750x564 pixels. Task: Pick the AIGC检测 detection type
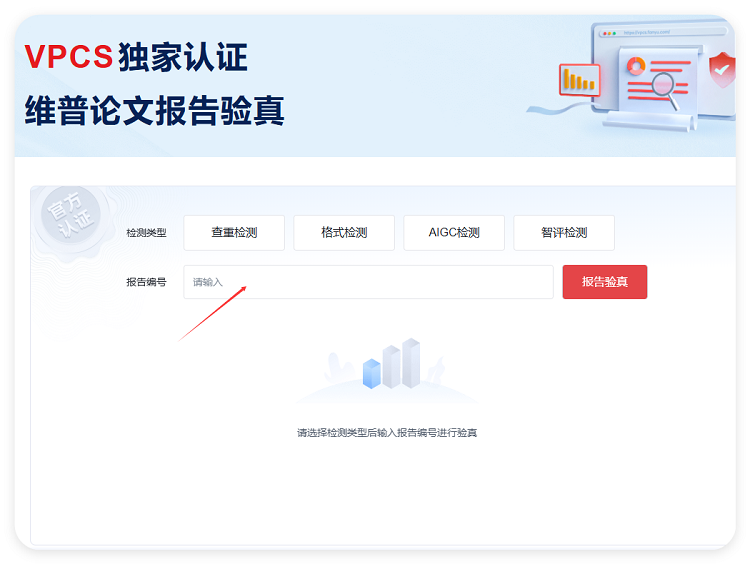454,232
